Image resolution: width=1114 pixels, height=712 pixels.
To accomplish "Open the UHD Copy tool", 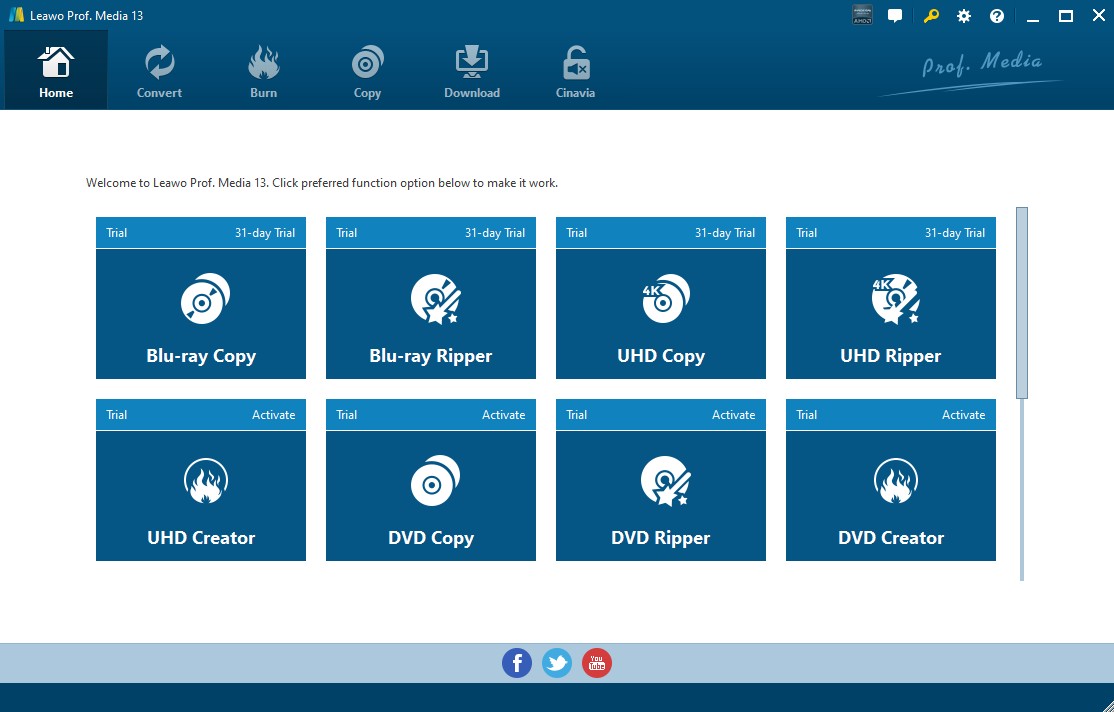I will [x=660, y=313].
